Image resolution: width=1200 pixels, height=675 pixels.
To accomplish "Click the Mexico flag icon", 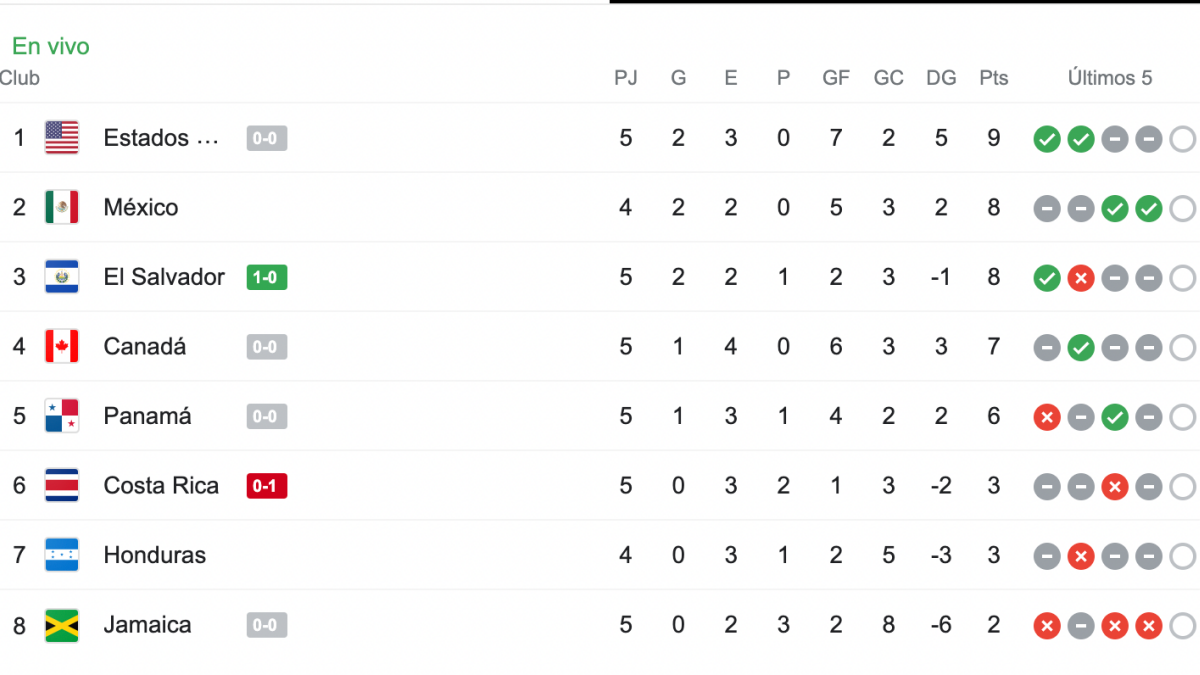I will (x=62, y=207).
